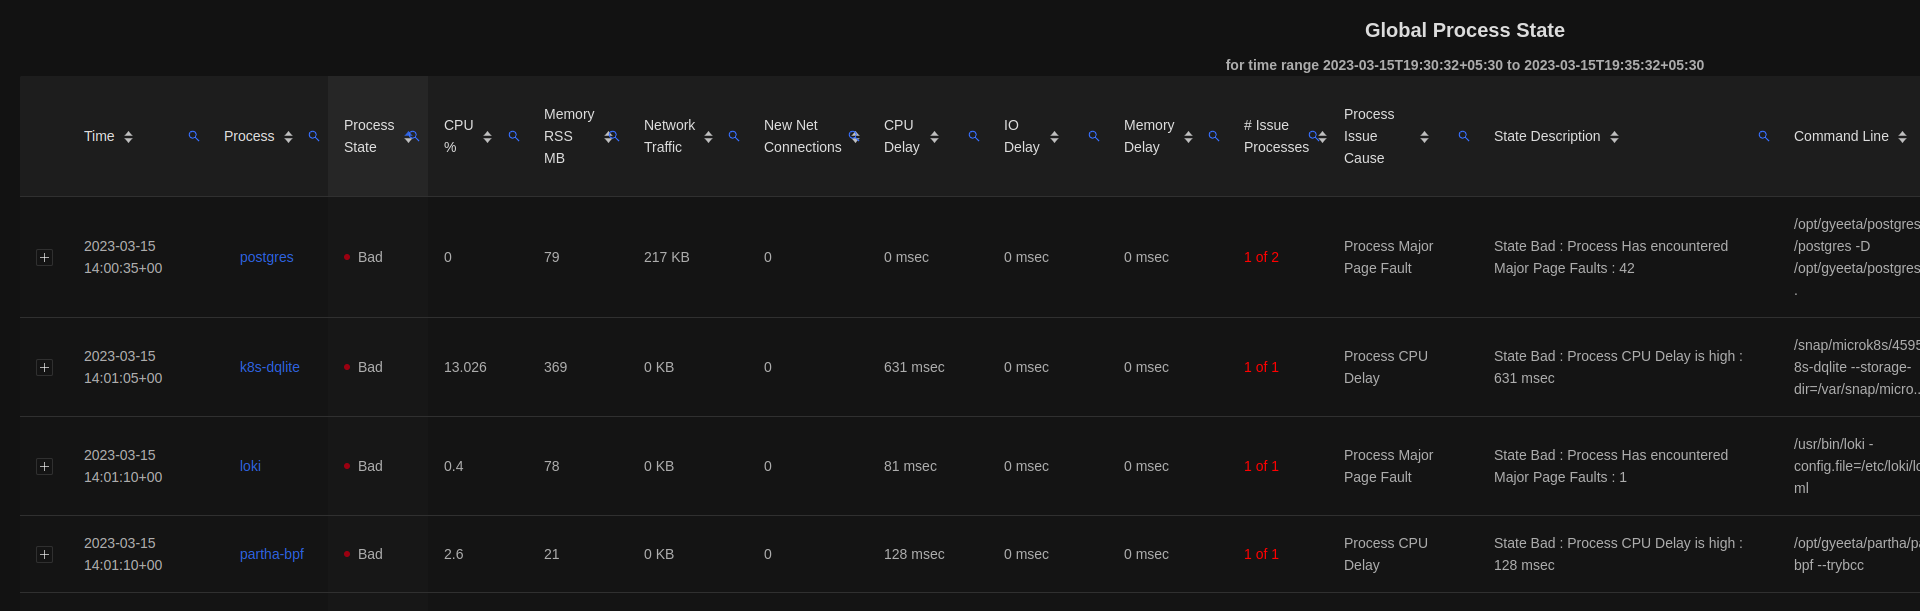
Task: Select '1 of 1' issue count for loki
Action: point(1261,466)
